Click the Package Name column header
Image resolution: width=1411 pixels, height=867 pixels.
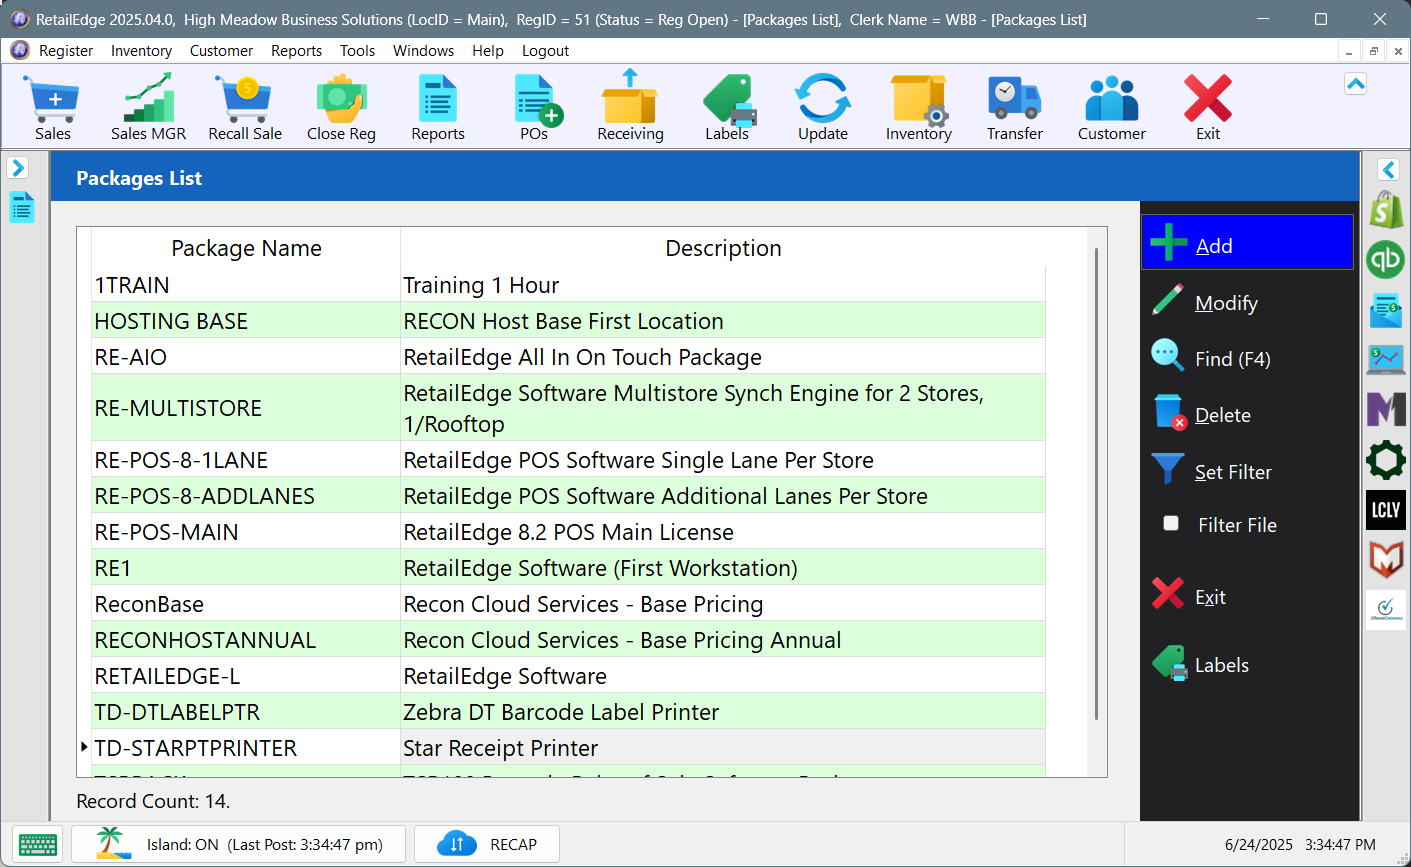[246, 248]
